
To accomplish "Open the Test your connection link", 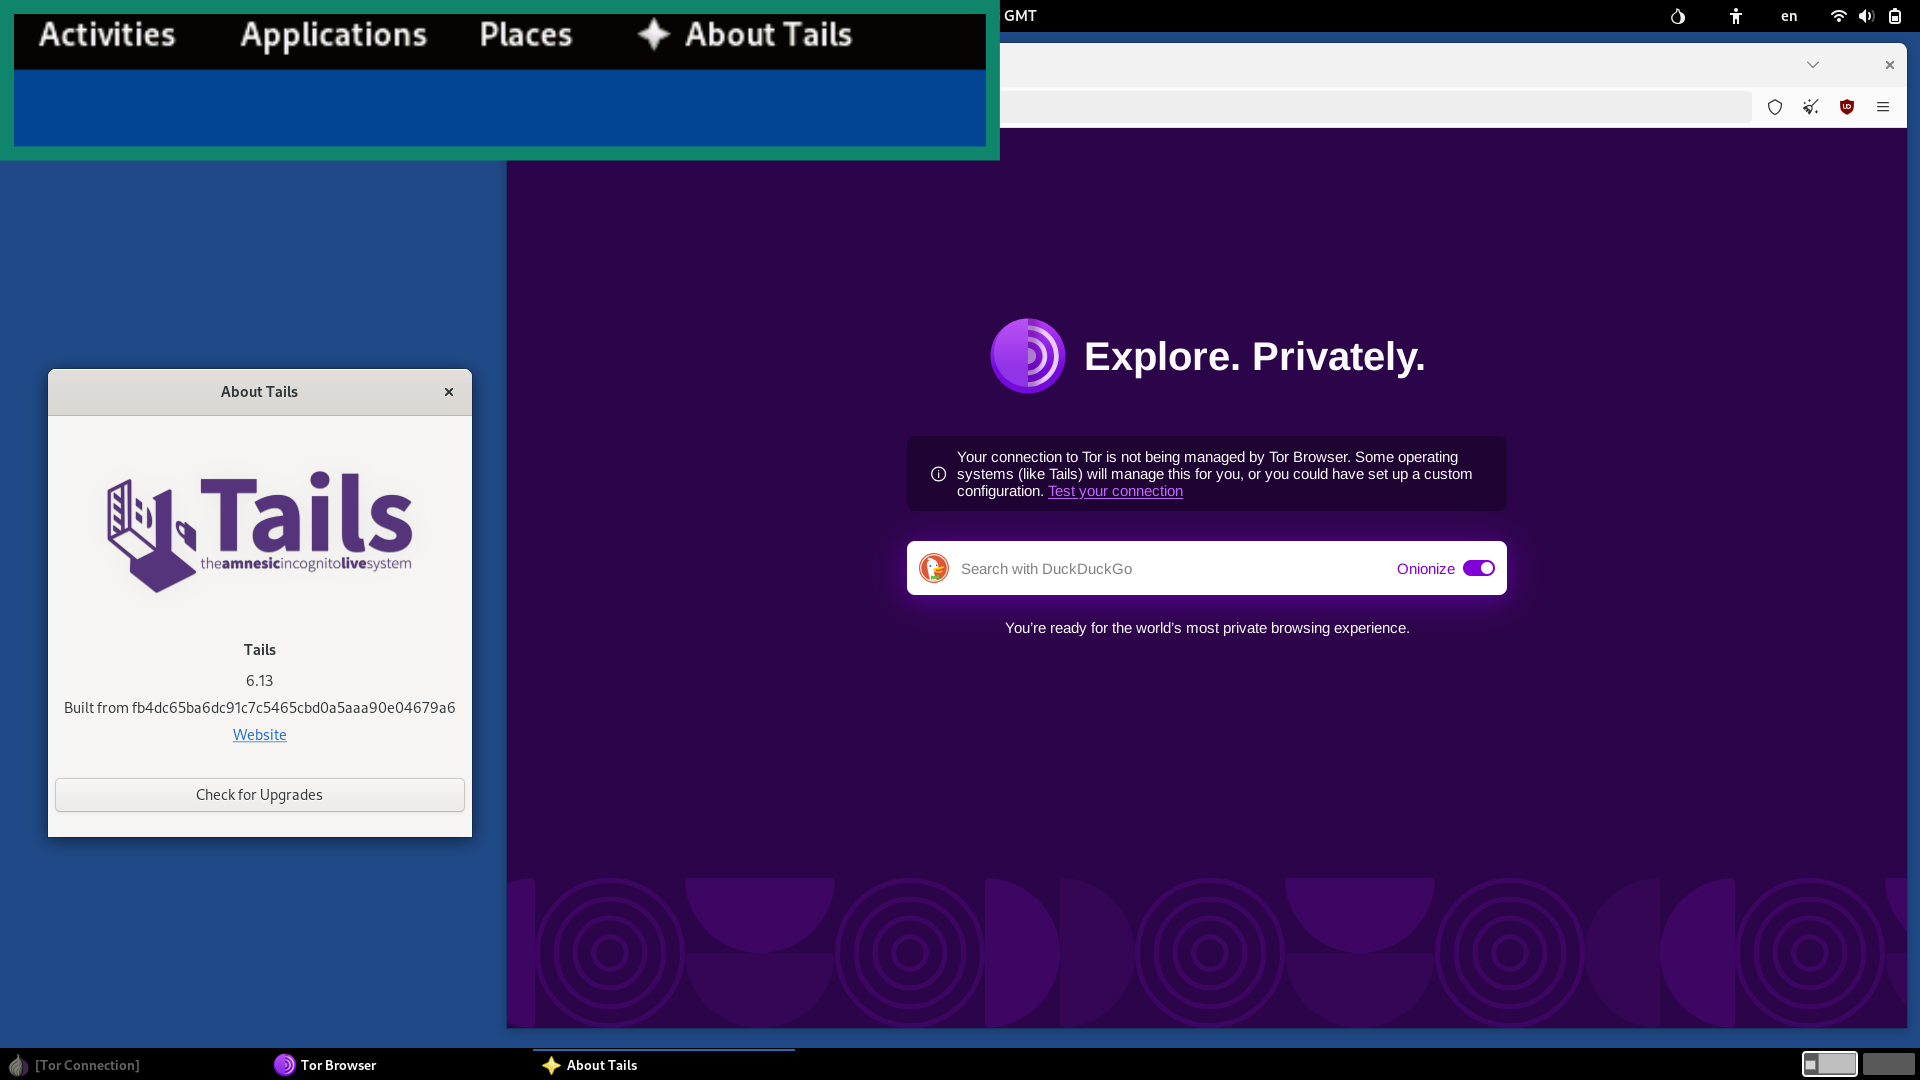I will (x=1114, y=491).
